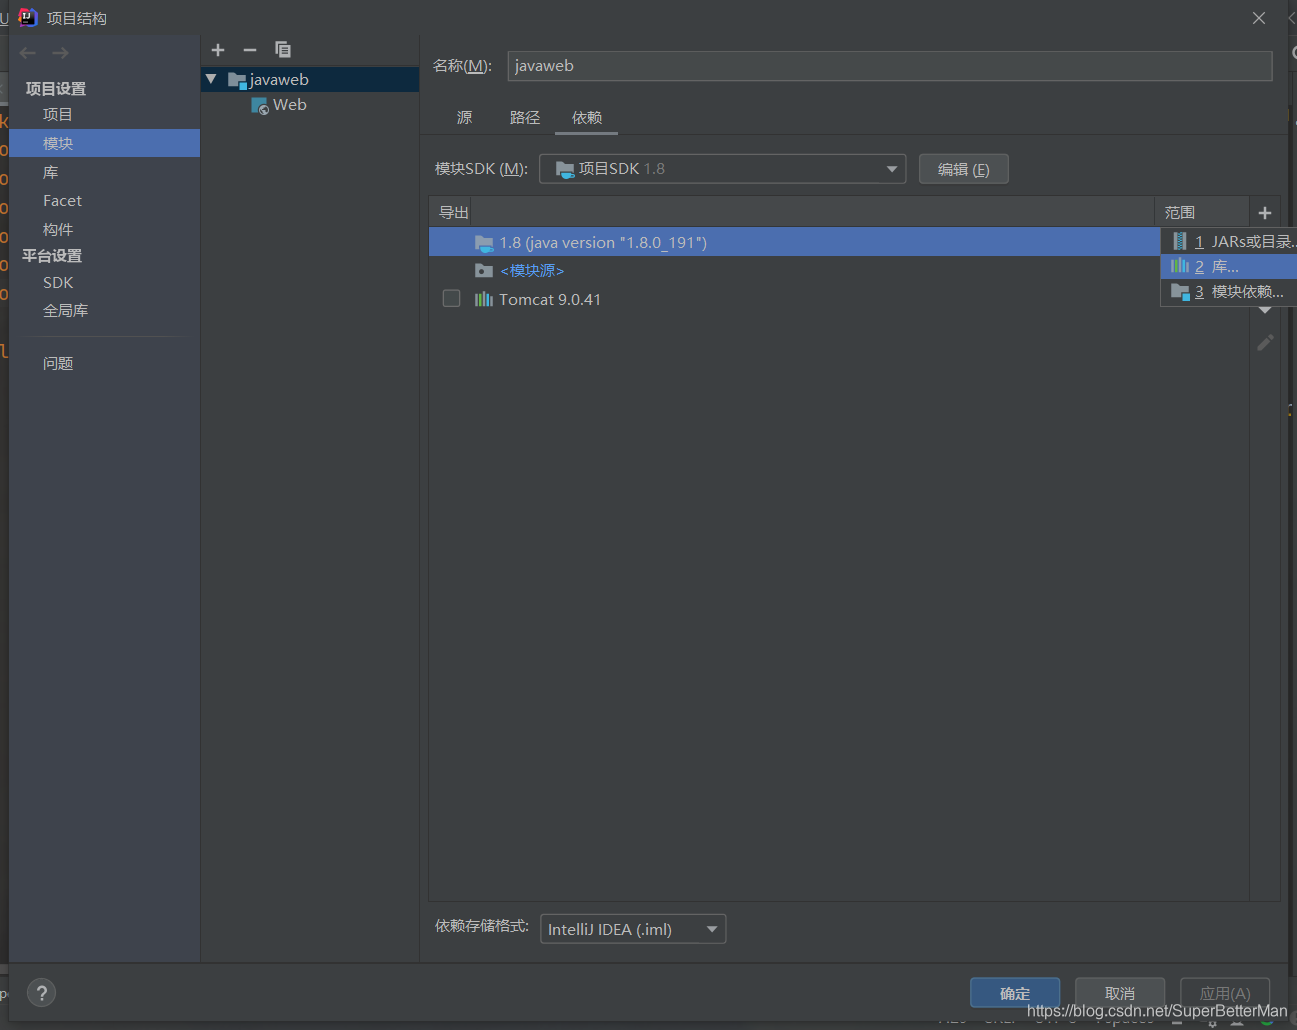Click the module name input field

[890, 66]
